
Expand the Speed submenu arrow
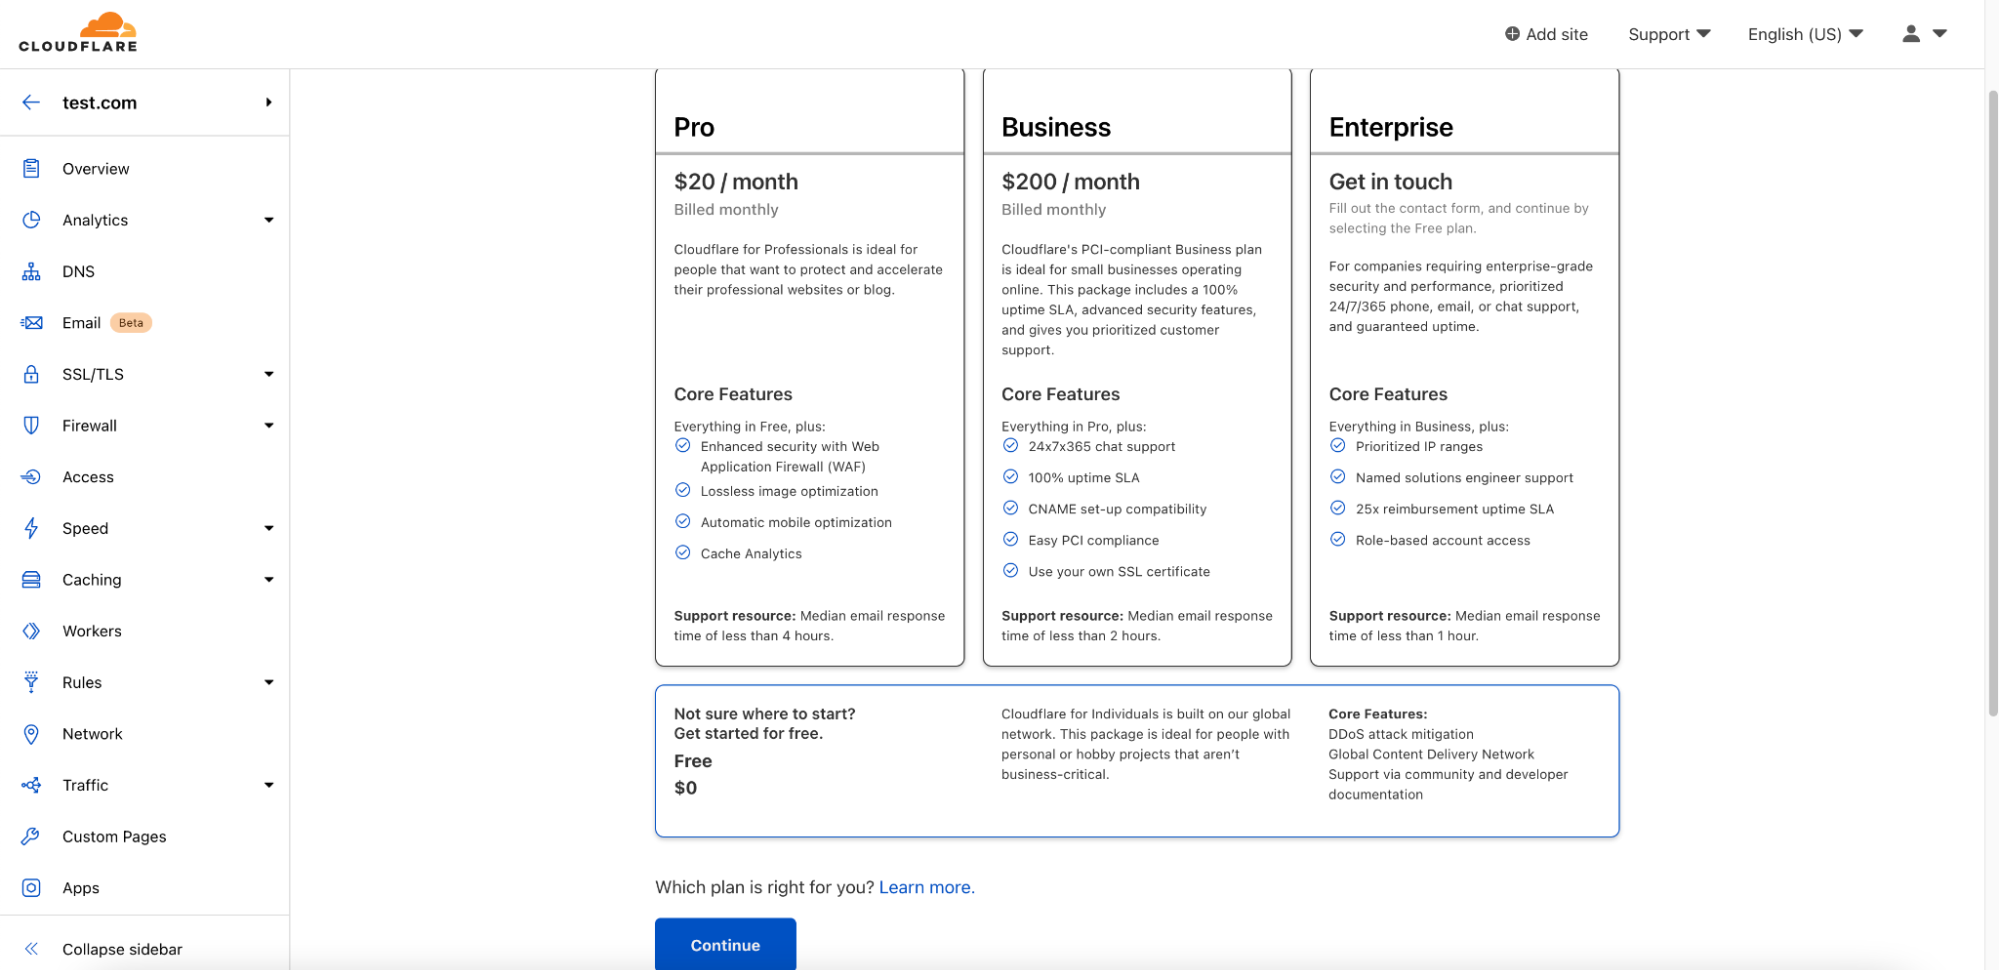coord(269,528)
